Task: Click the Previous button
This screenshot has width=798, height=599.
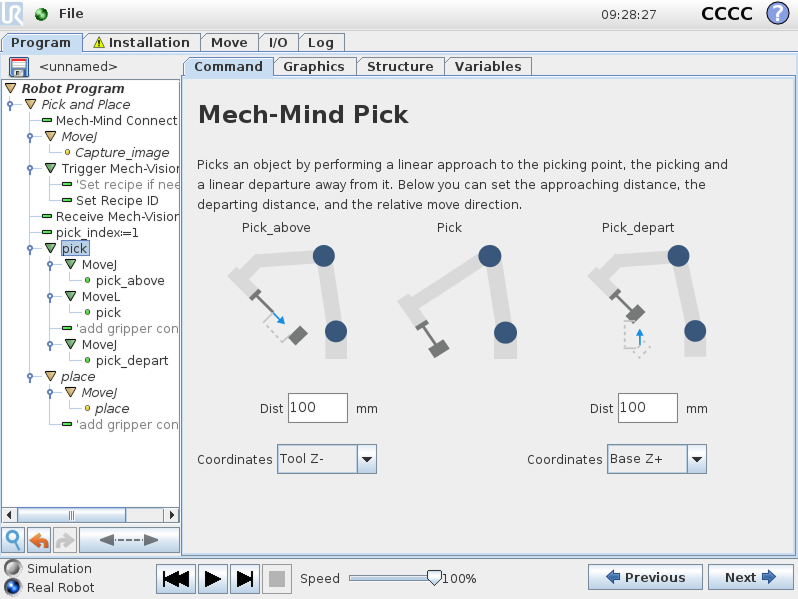Action: click(645, 577)
